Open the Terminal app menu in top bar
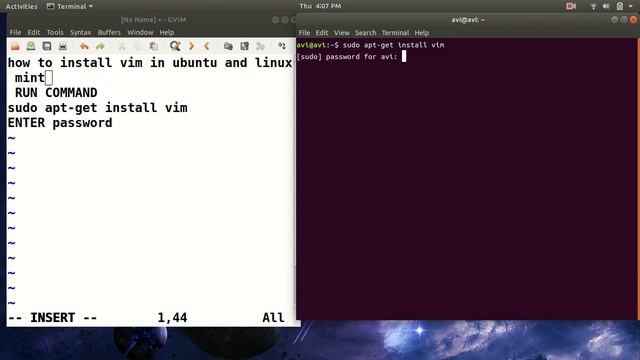640x360 pixels. [x=70, y=6]
